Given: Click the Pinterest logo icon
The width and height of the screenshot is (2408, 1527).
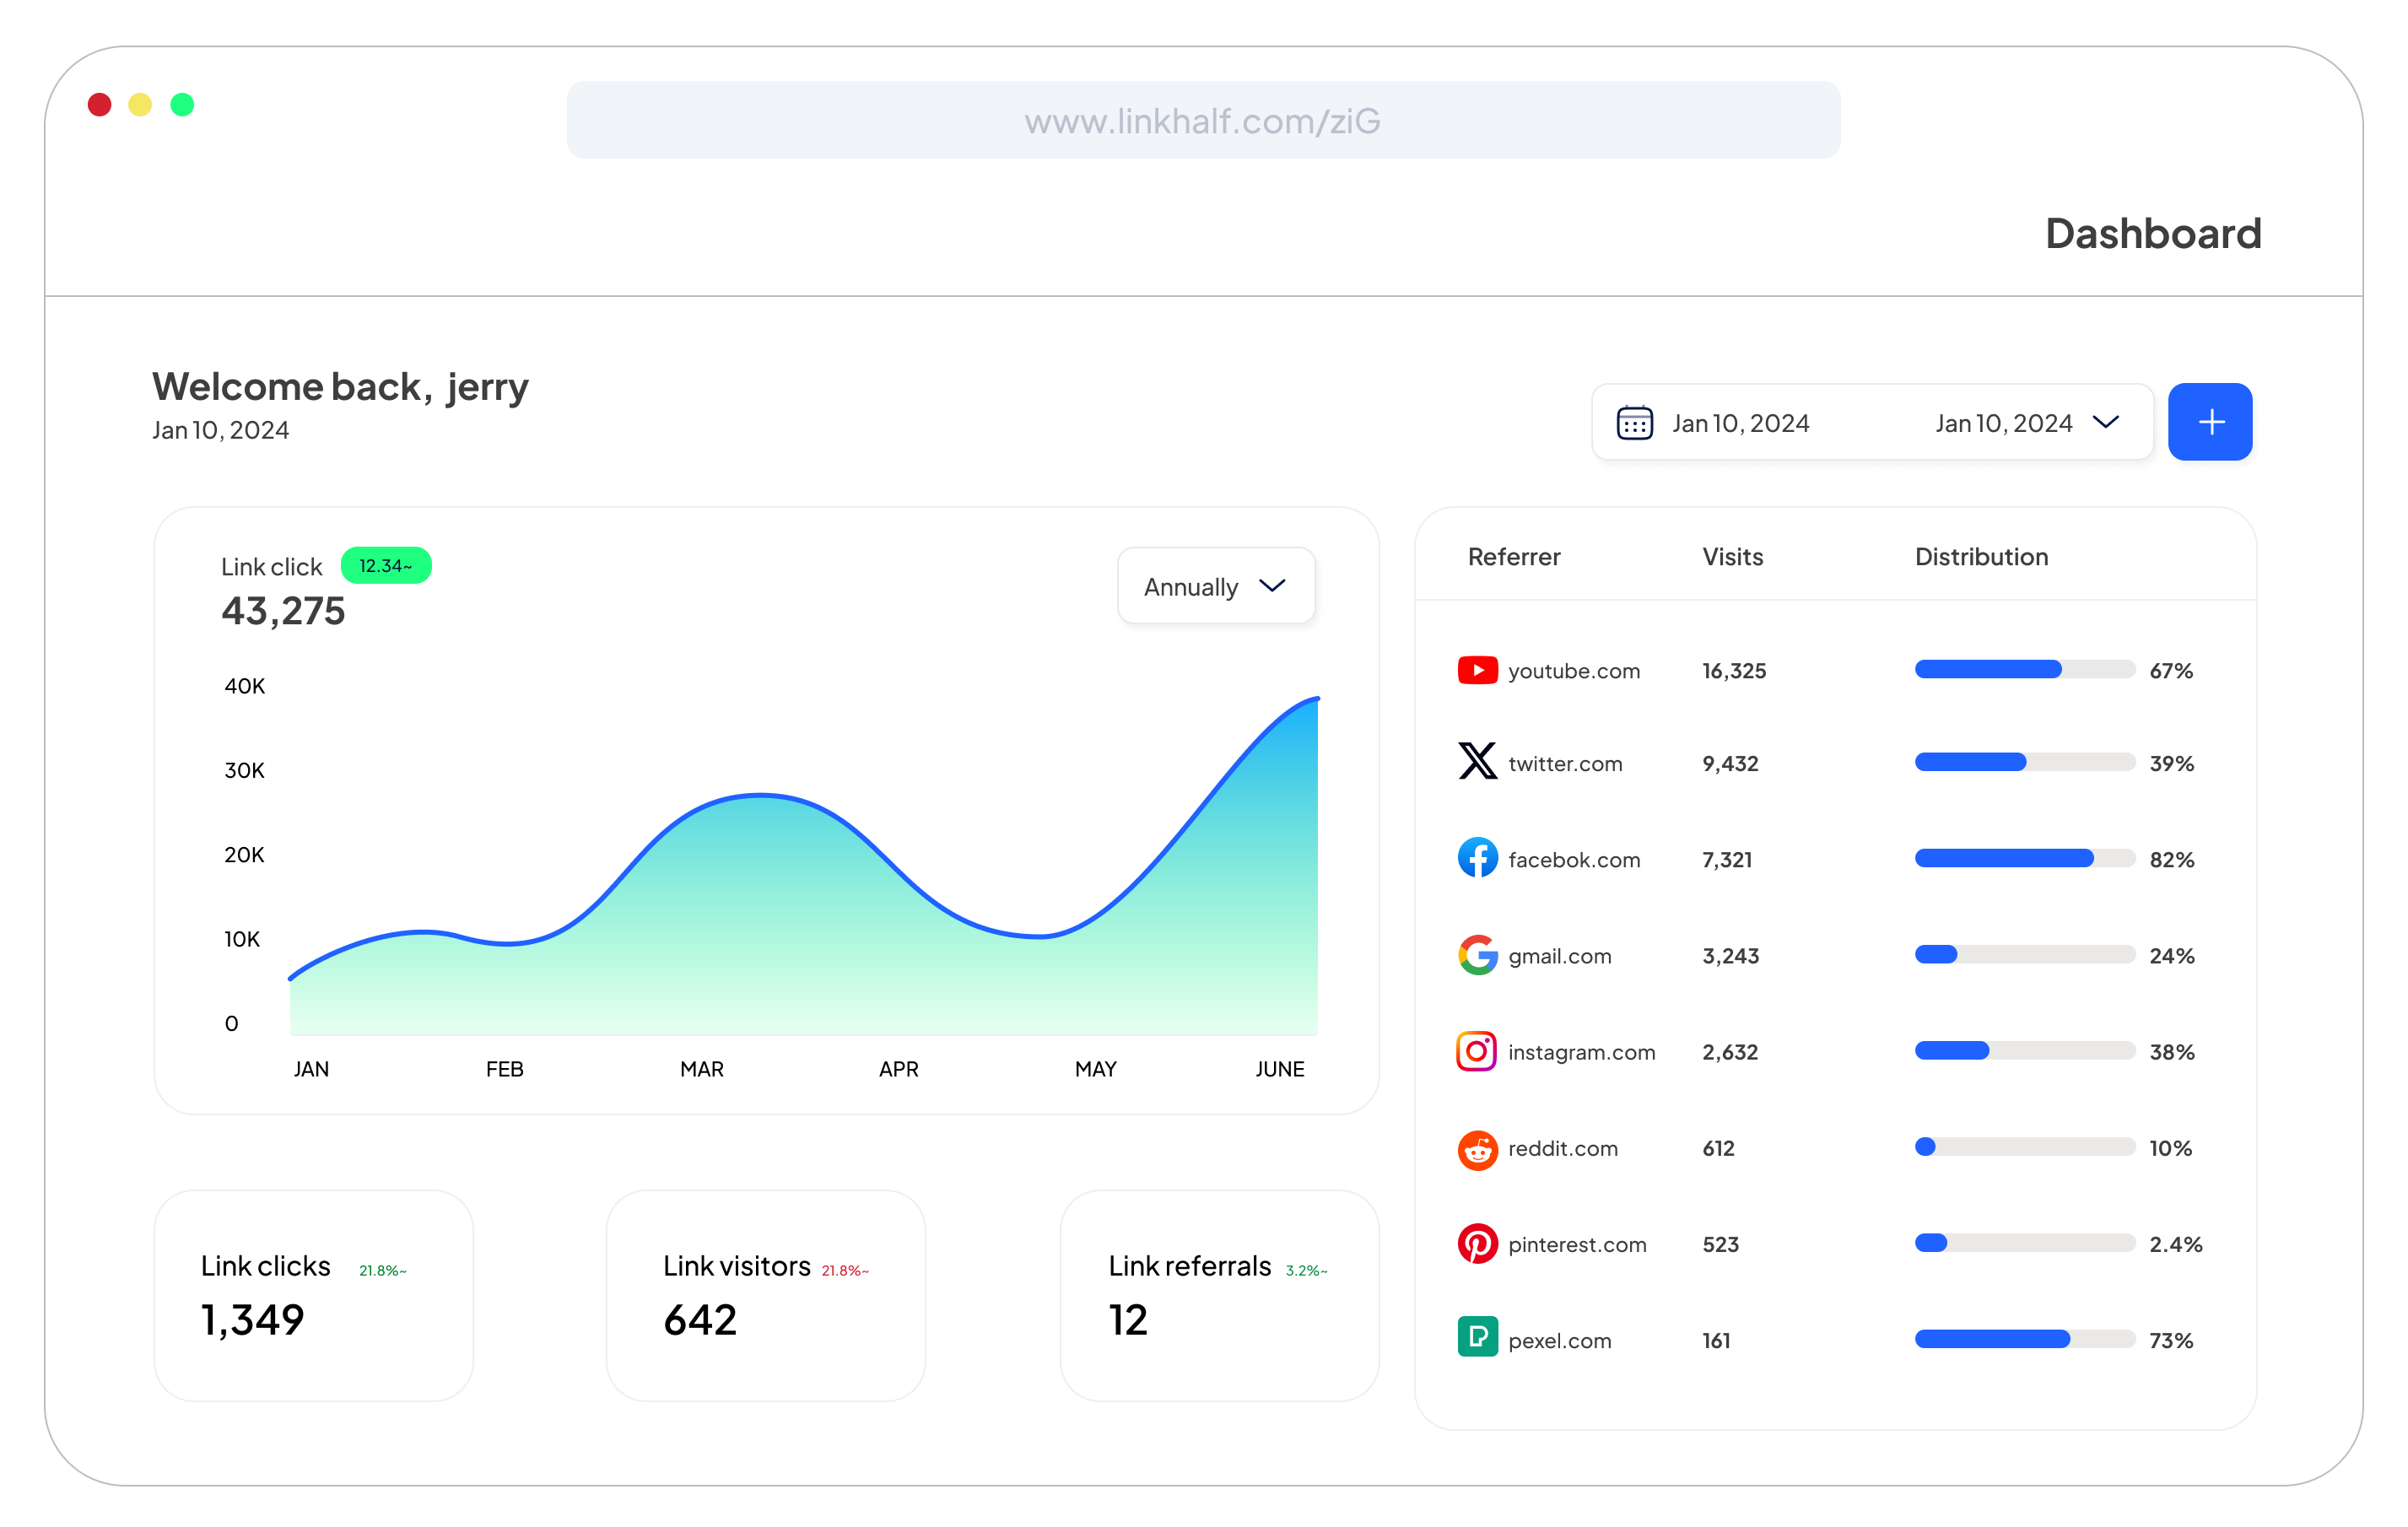Looking at the screenshot, I should 1477,1244.
